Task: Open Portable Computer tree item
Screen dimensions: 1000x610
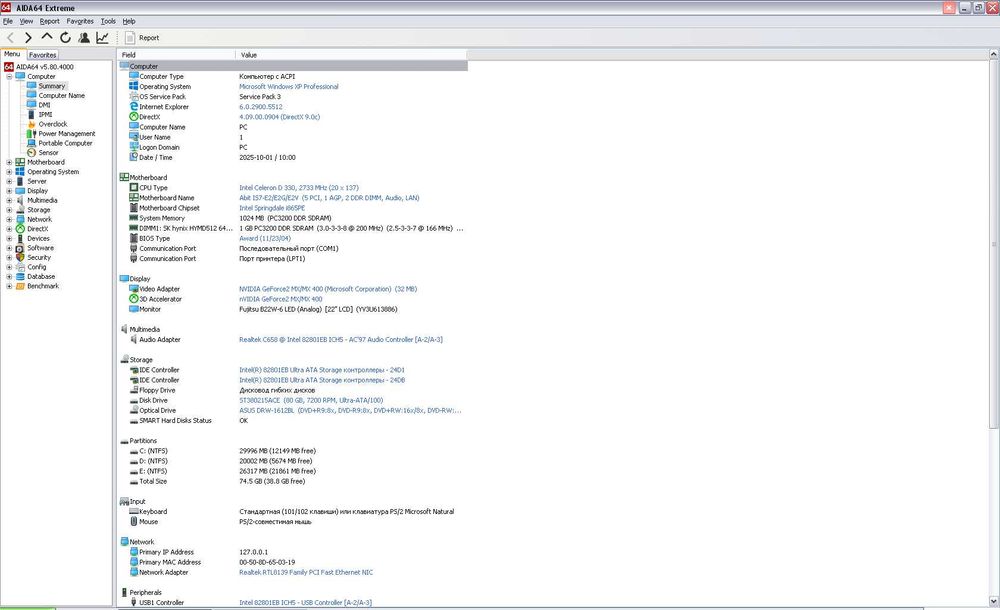Action: click(x=65, y=143)
